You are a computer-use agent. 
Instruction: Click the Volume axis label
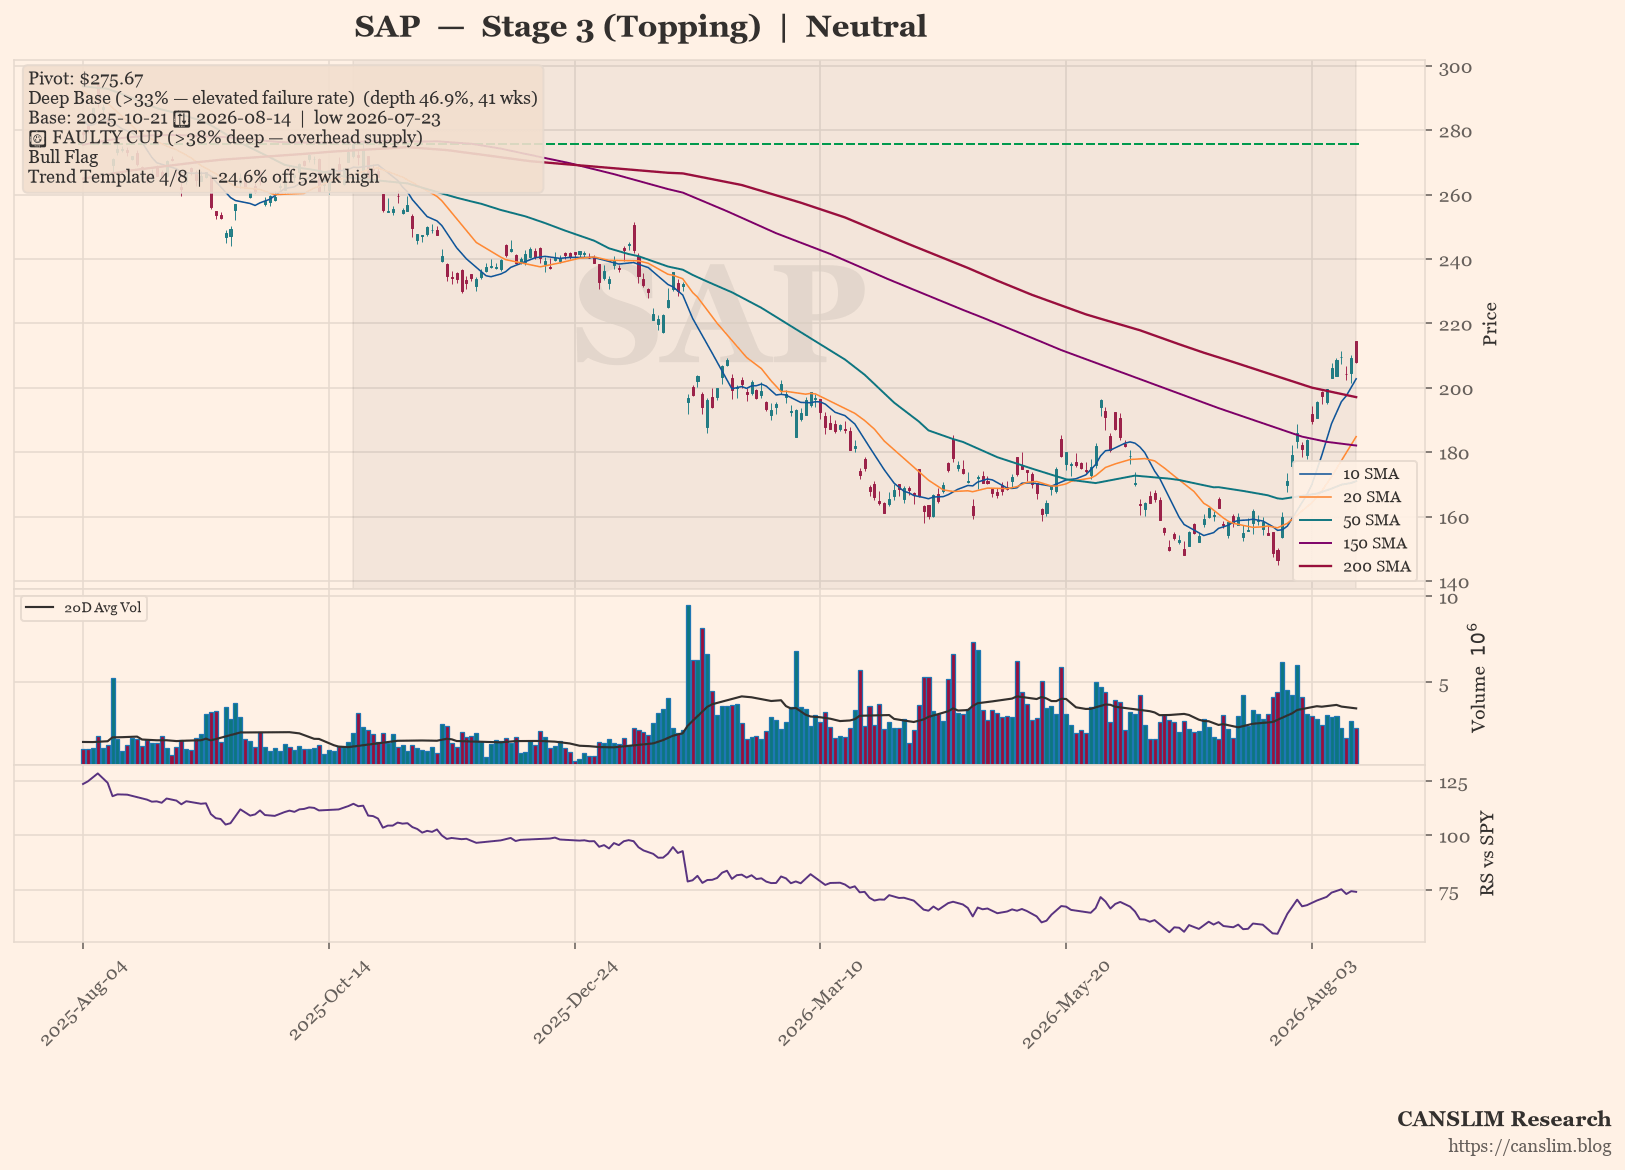click(x=1480, y=678)
